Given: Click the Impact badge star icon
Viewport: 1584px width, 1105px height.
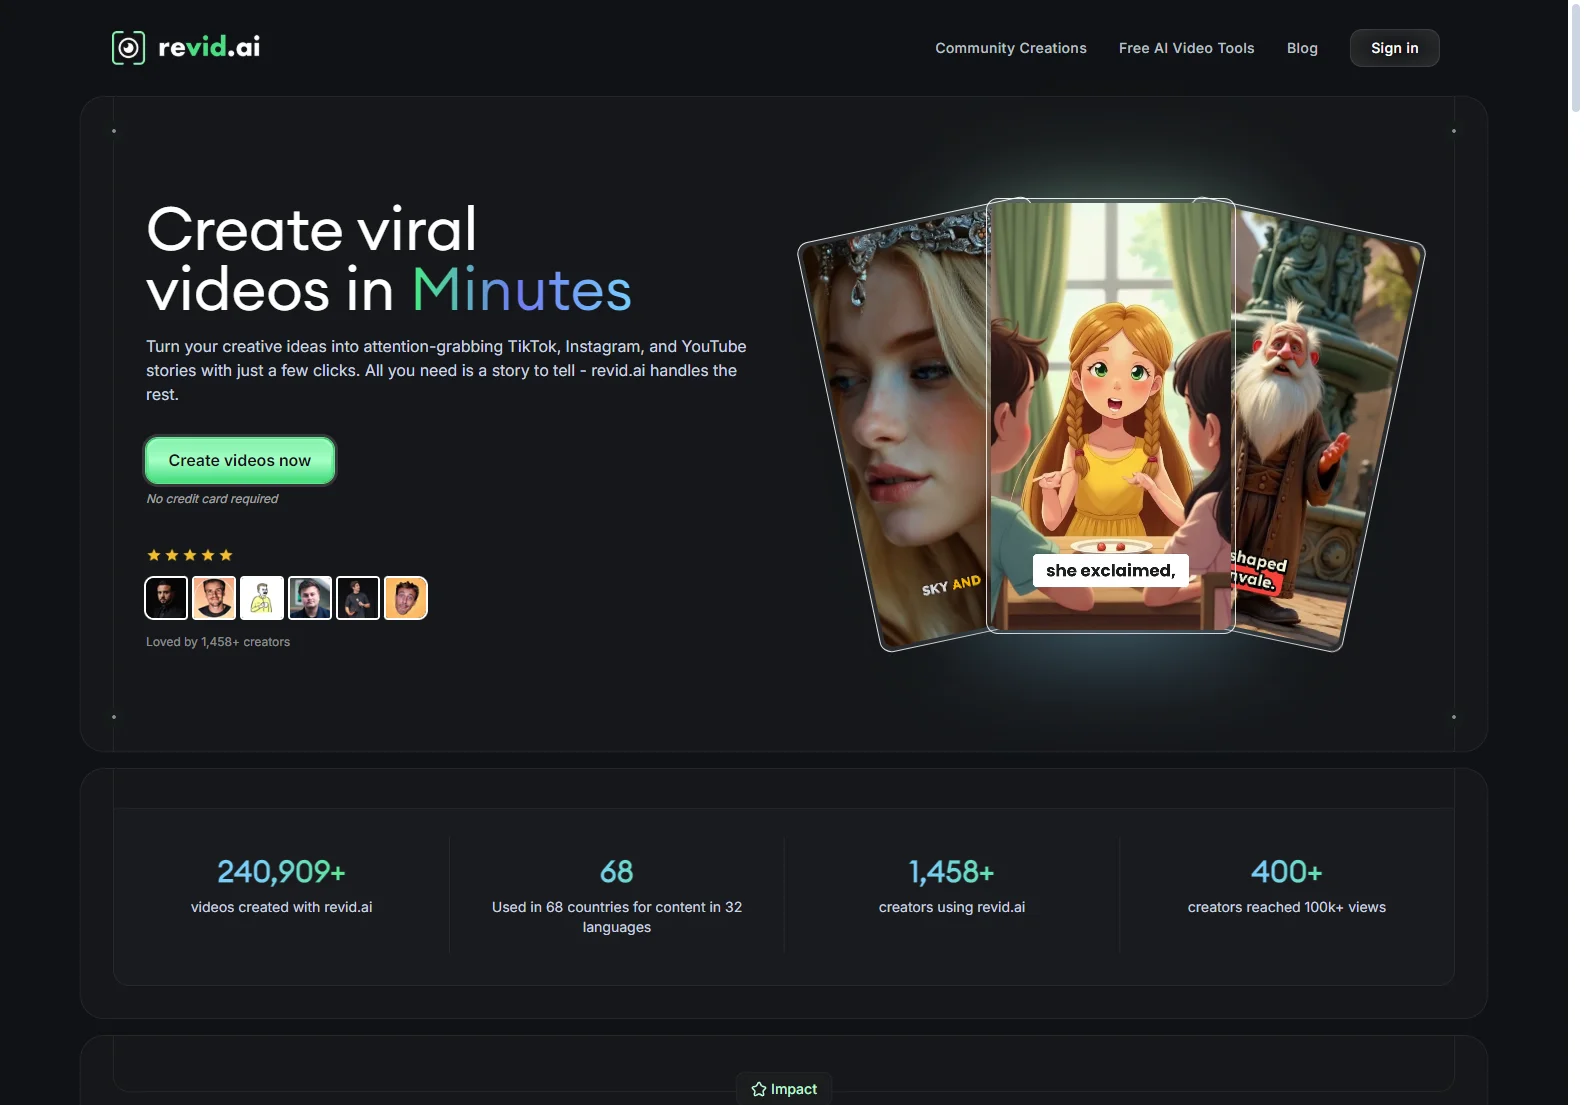Looking at the screenshot, I should [759, 1089].
